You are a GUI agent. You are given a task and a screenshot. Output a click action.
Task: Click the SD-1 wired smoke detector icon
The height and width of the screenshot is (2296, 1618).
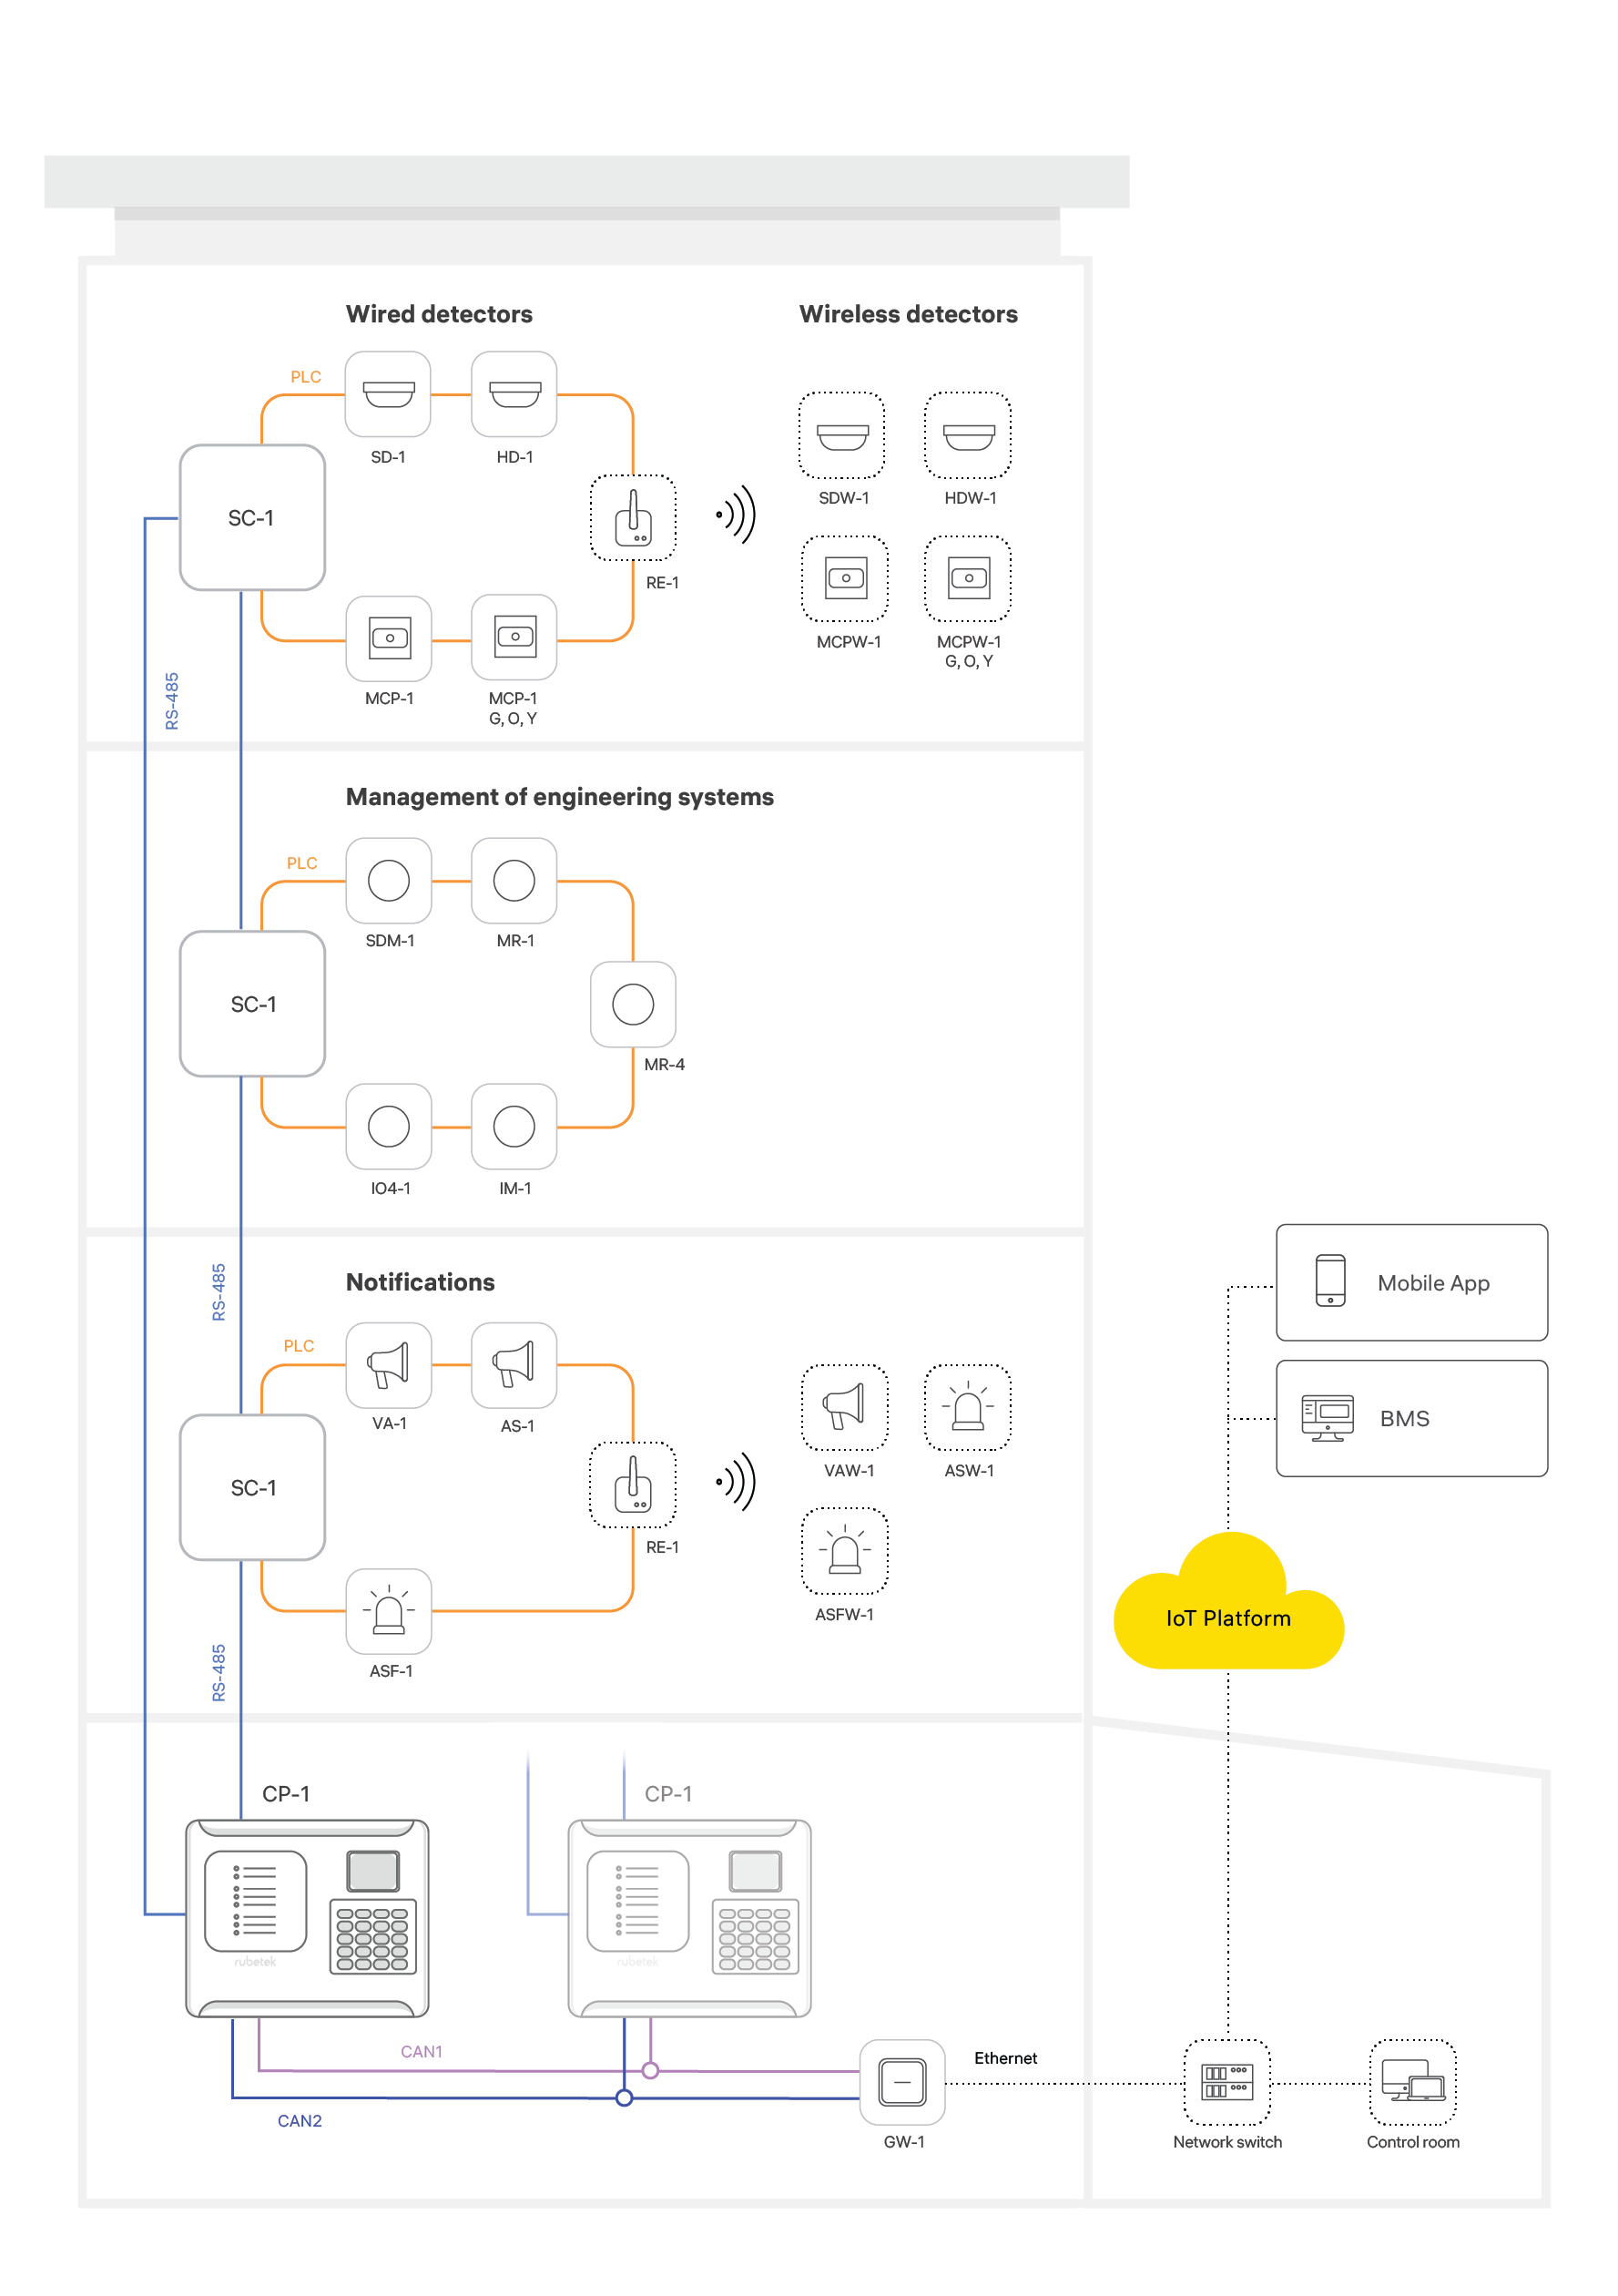[388, 394]
